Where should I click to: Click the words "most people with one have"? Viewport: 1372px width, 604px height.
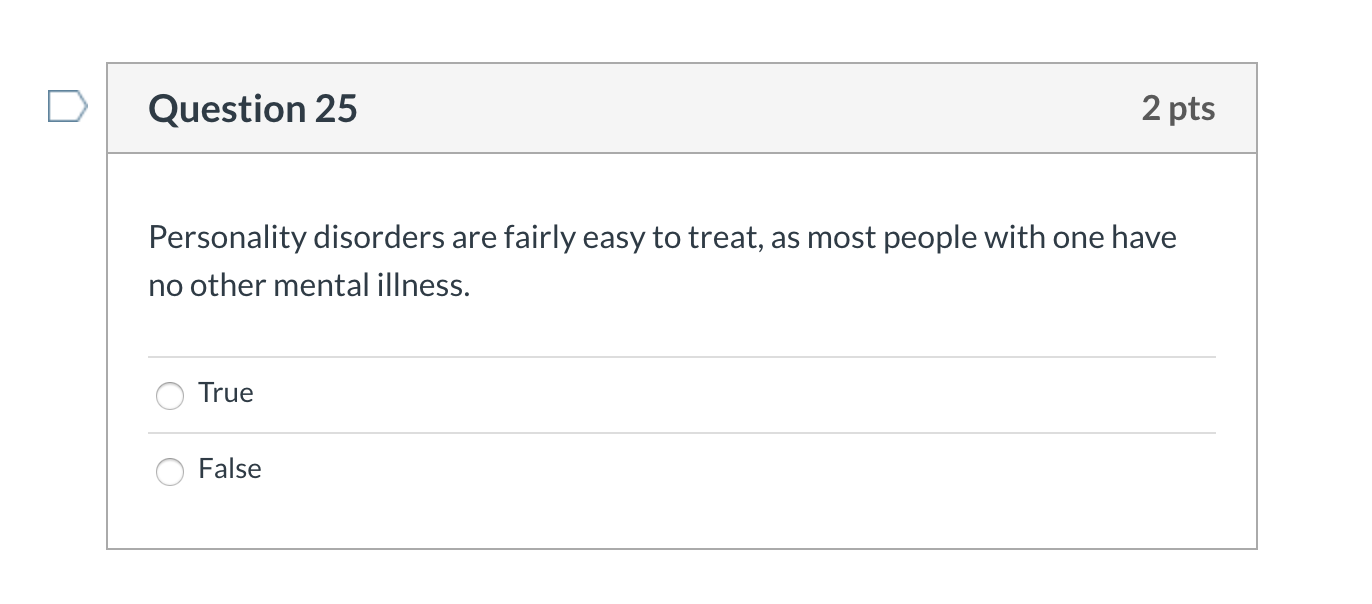[x=991, y=238]
